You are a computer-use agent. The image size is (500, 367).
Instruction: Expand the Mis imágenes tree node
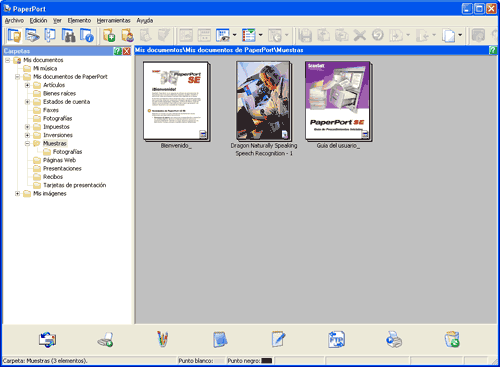click(18, 193)
